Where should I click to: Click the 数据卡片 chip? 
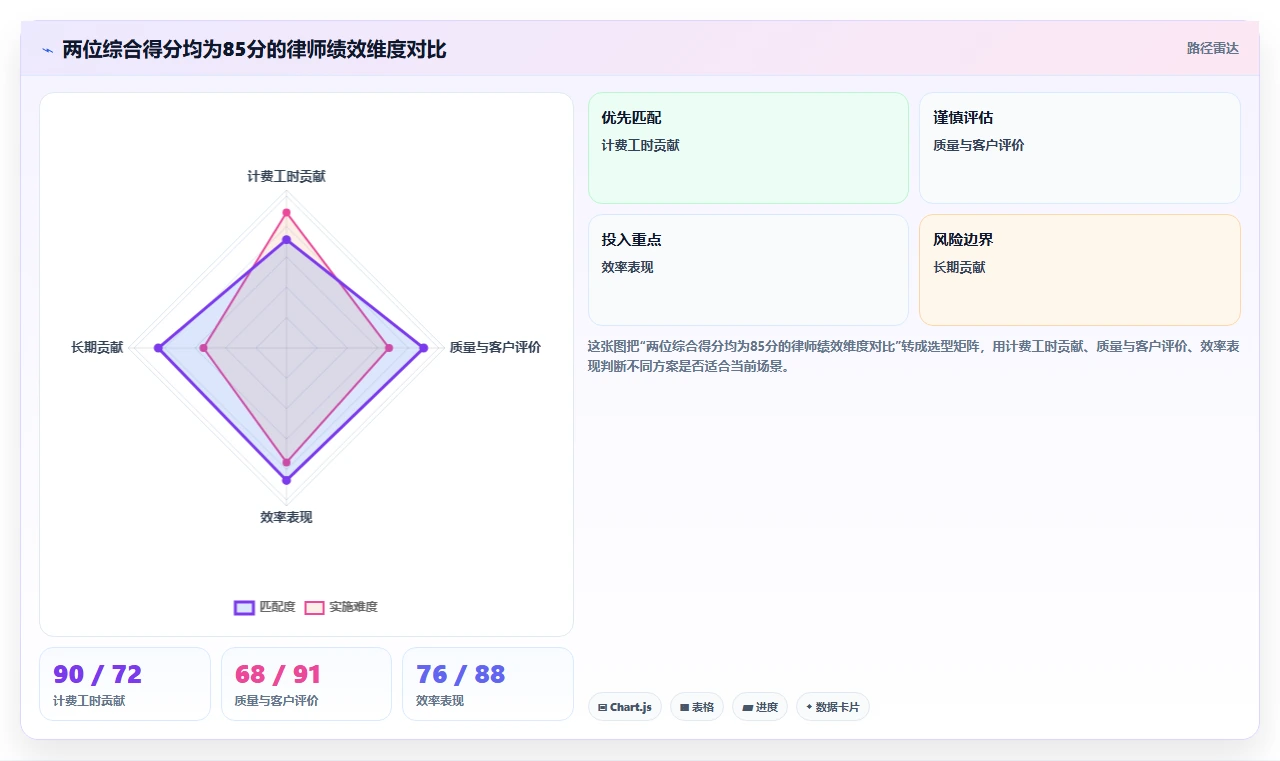pyautogui.click(x=833, y=707)
